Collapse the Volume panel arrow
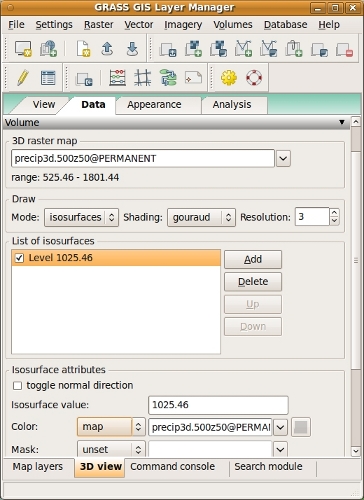Image resolution: width=364 pixels, height=500 pixels. (x=342, y=122)
